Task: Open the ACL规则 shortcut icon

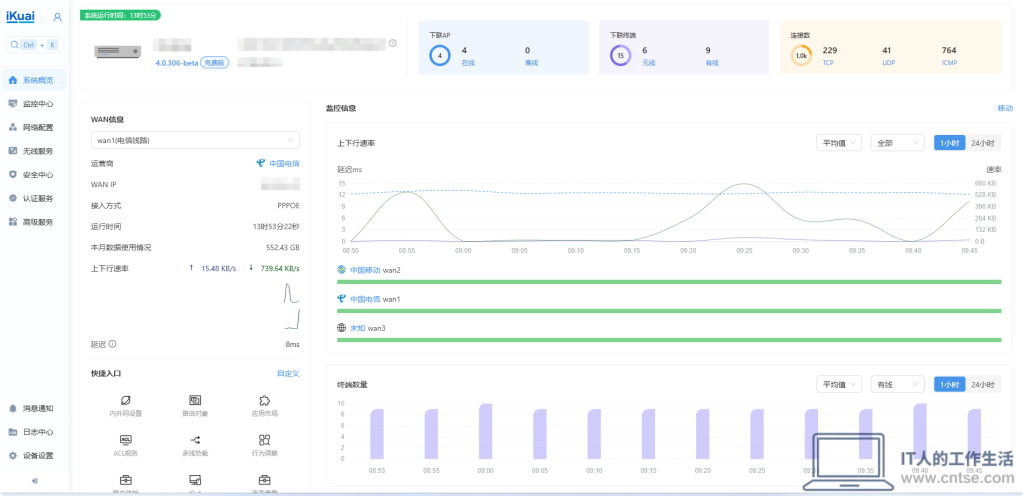Action: [125, 440]
